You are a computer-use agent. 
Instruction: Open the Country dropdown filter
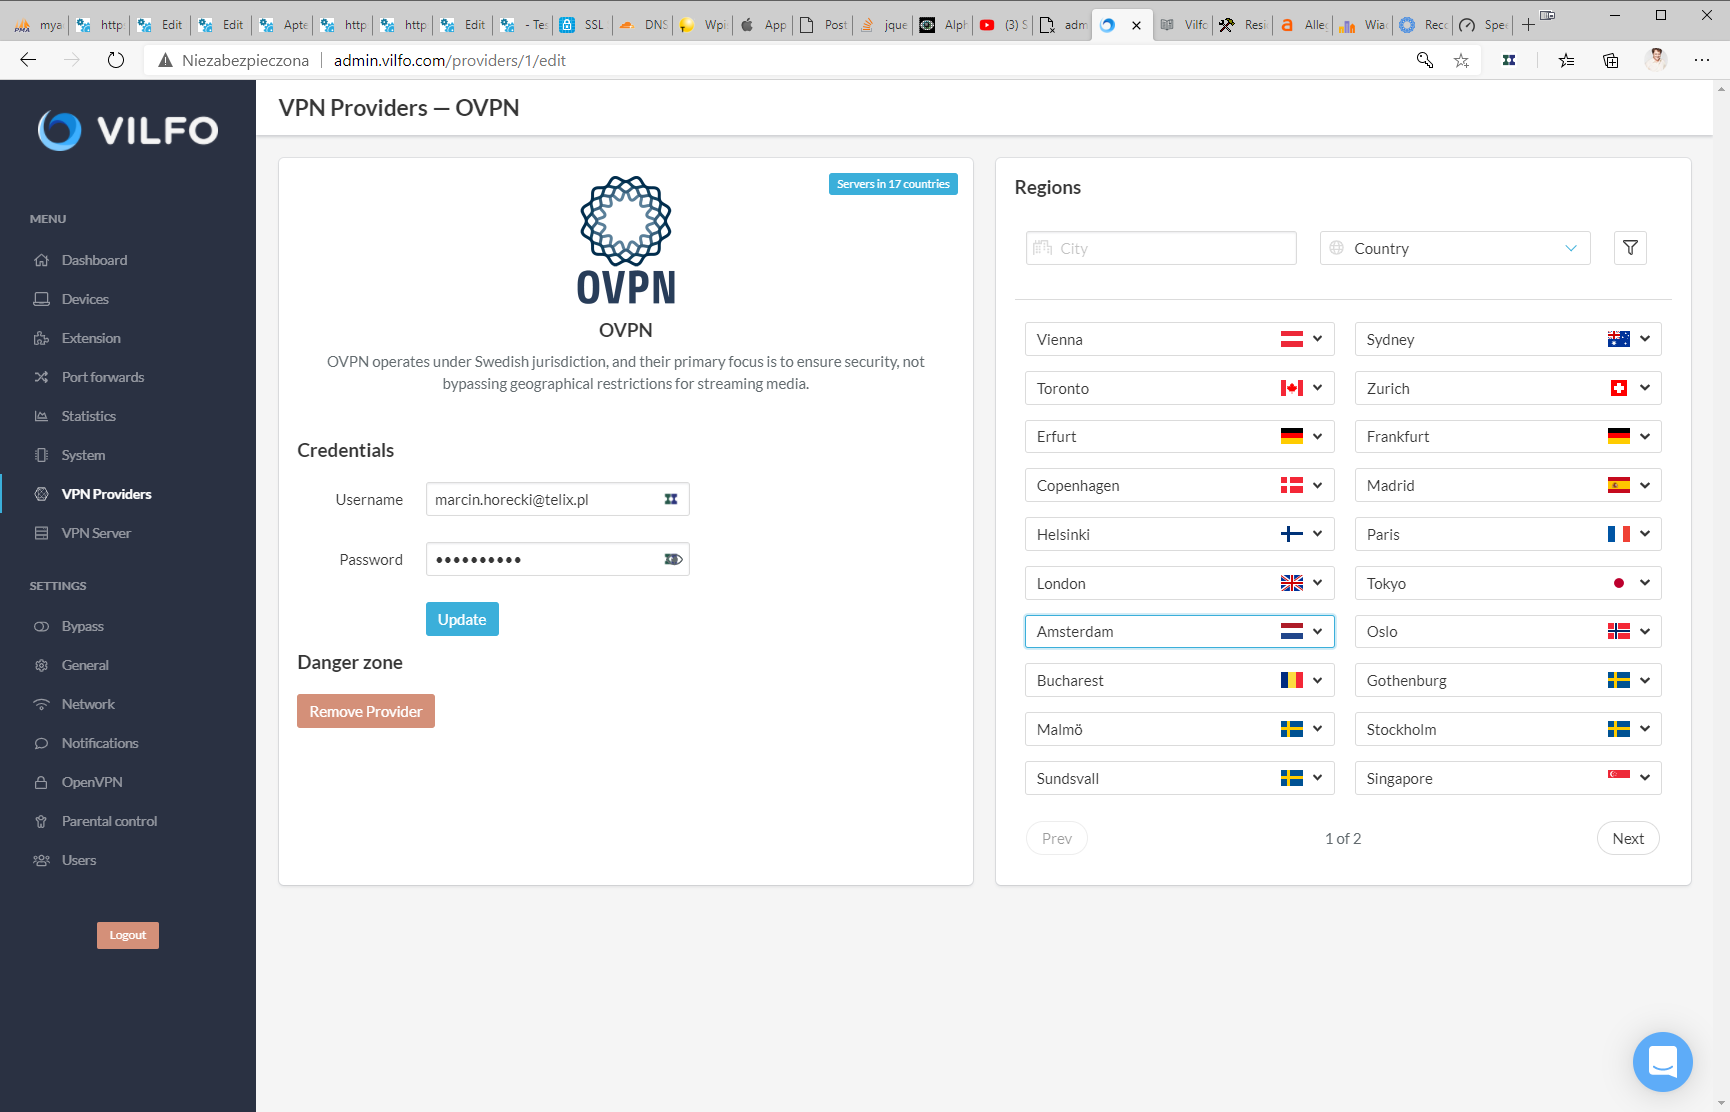tap(1455, 248)
